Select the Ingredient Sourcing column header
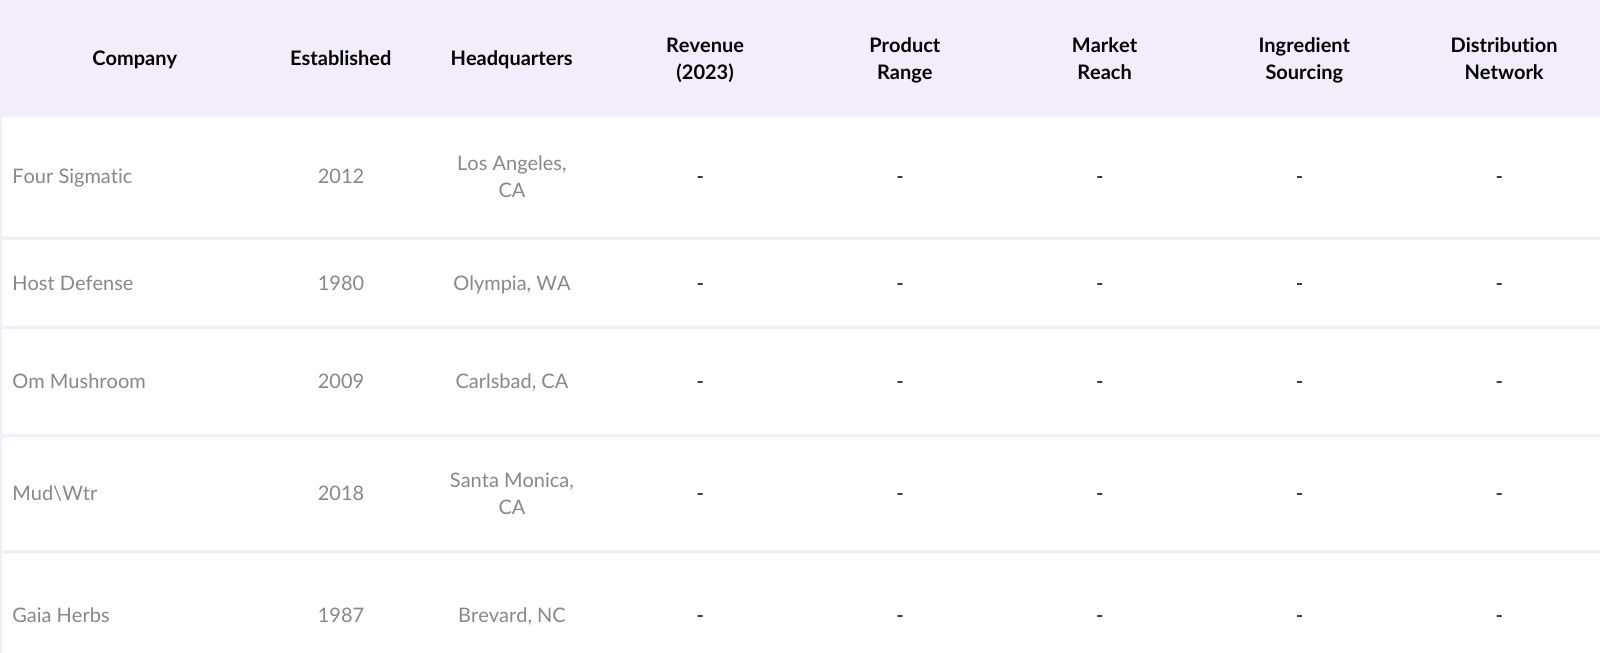This screenshot has width=1600, height=653. pos(1303,58)
